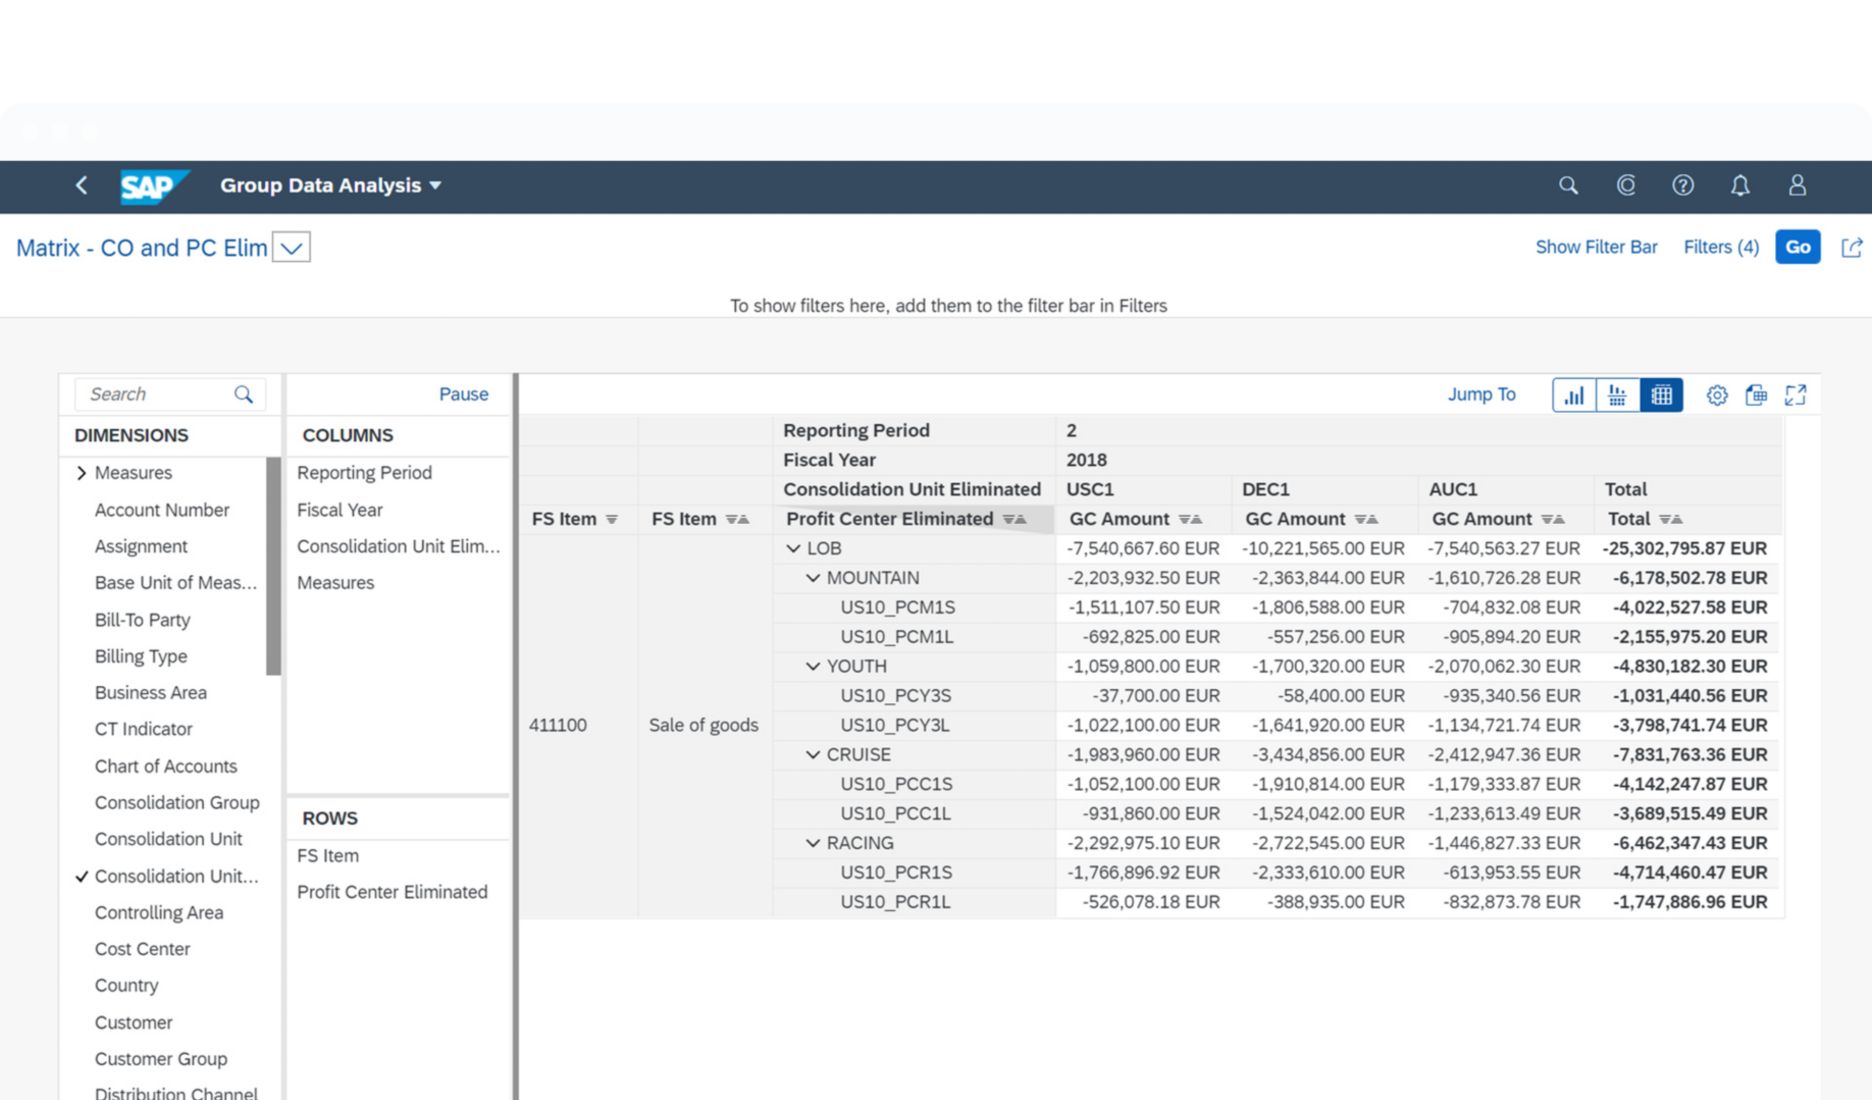Collapse the CRUISE profit center group
The width and height of the screenshot is (1872, 1100).
[813, 754]
